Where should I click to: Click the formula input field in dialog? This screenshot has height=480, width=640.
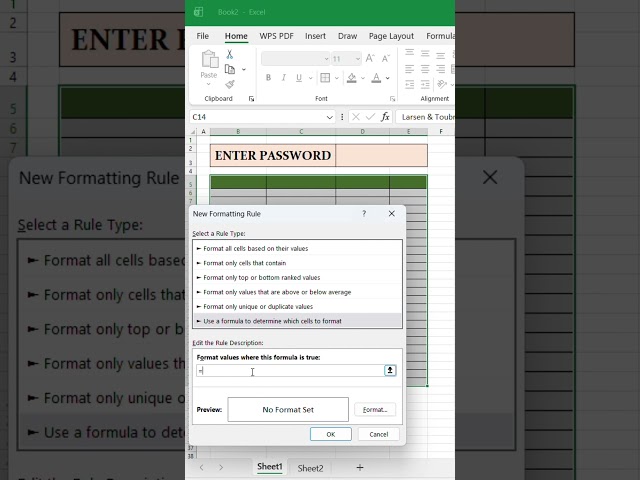290,371
